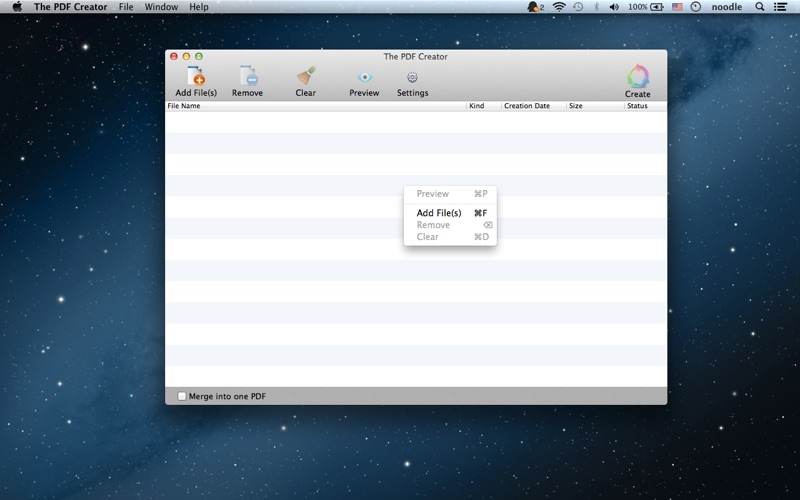This screenshot has width=800, height=500.
Task: Open the Notification Center list icon
Action: pos(780,7)
